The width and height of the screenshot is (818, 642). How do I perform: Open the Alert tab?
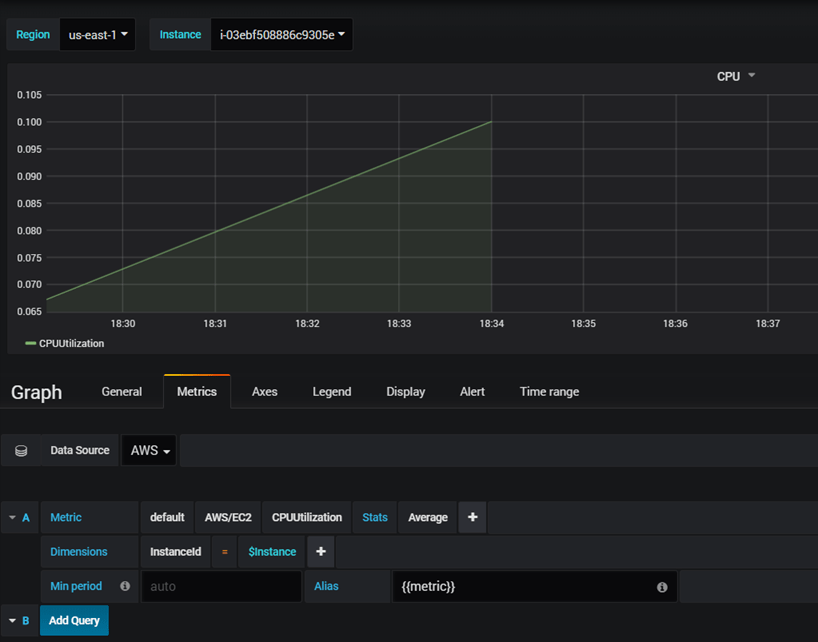pos(472,392)
